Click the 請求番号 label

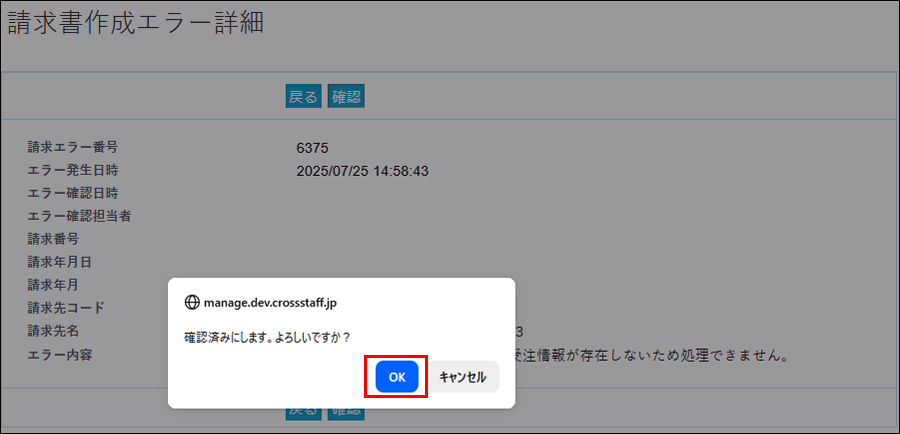click(53, 239)
